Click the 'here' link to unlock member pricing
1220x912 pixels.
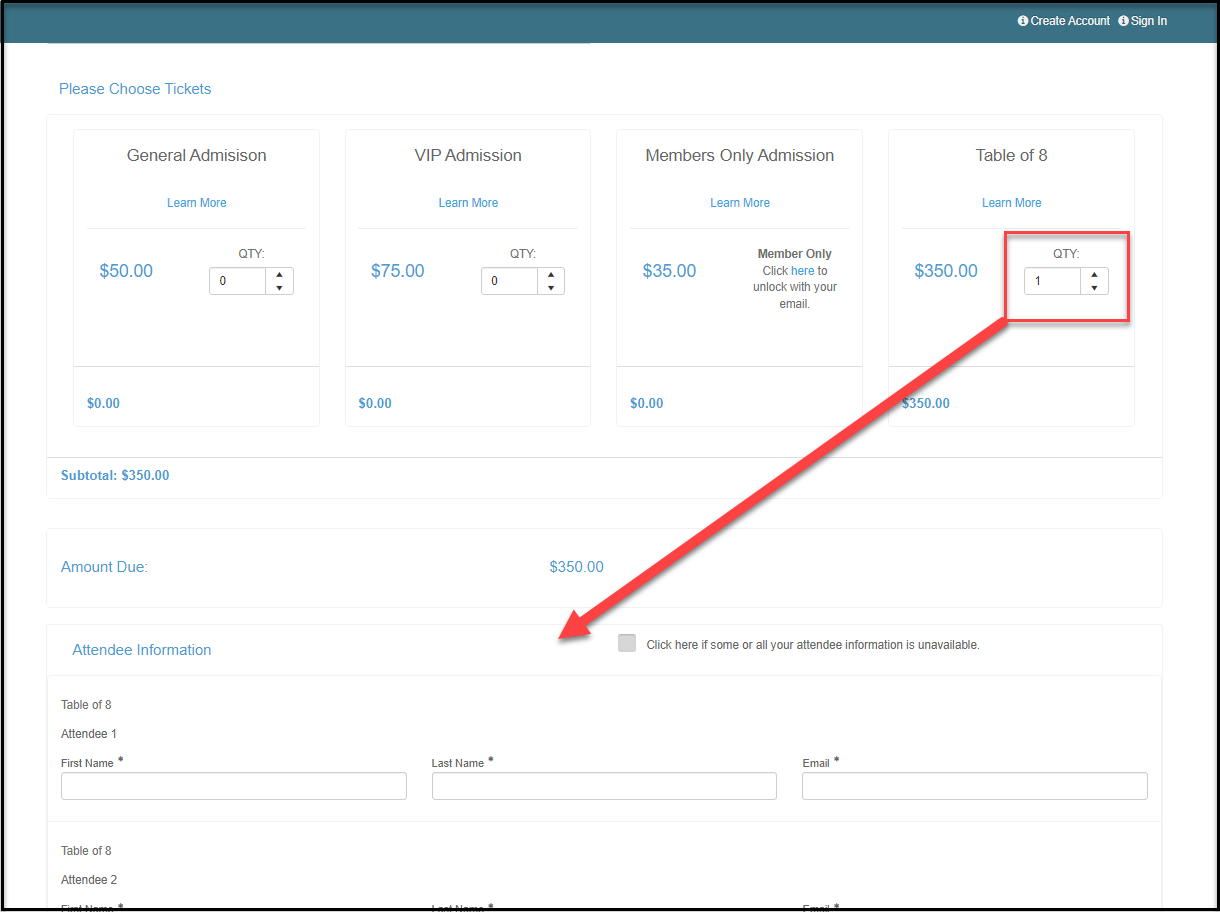pyautogui.click(x=802, y=271)
